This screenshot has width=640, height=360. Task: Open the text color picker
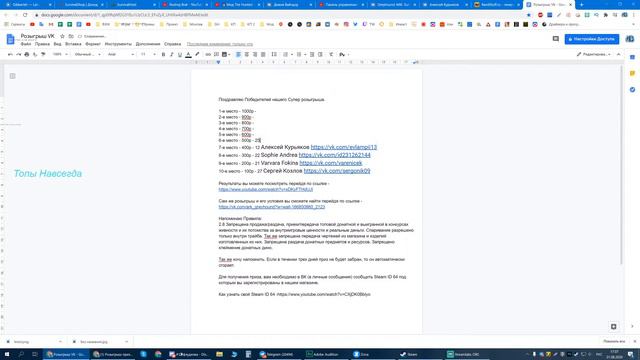point(188,54)
